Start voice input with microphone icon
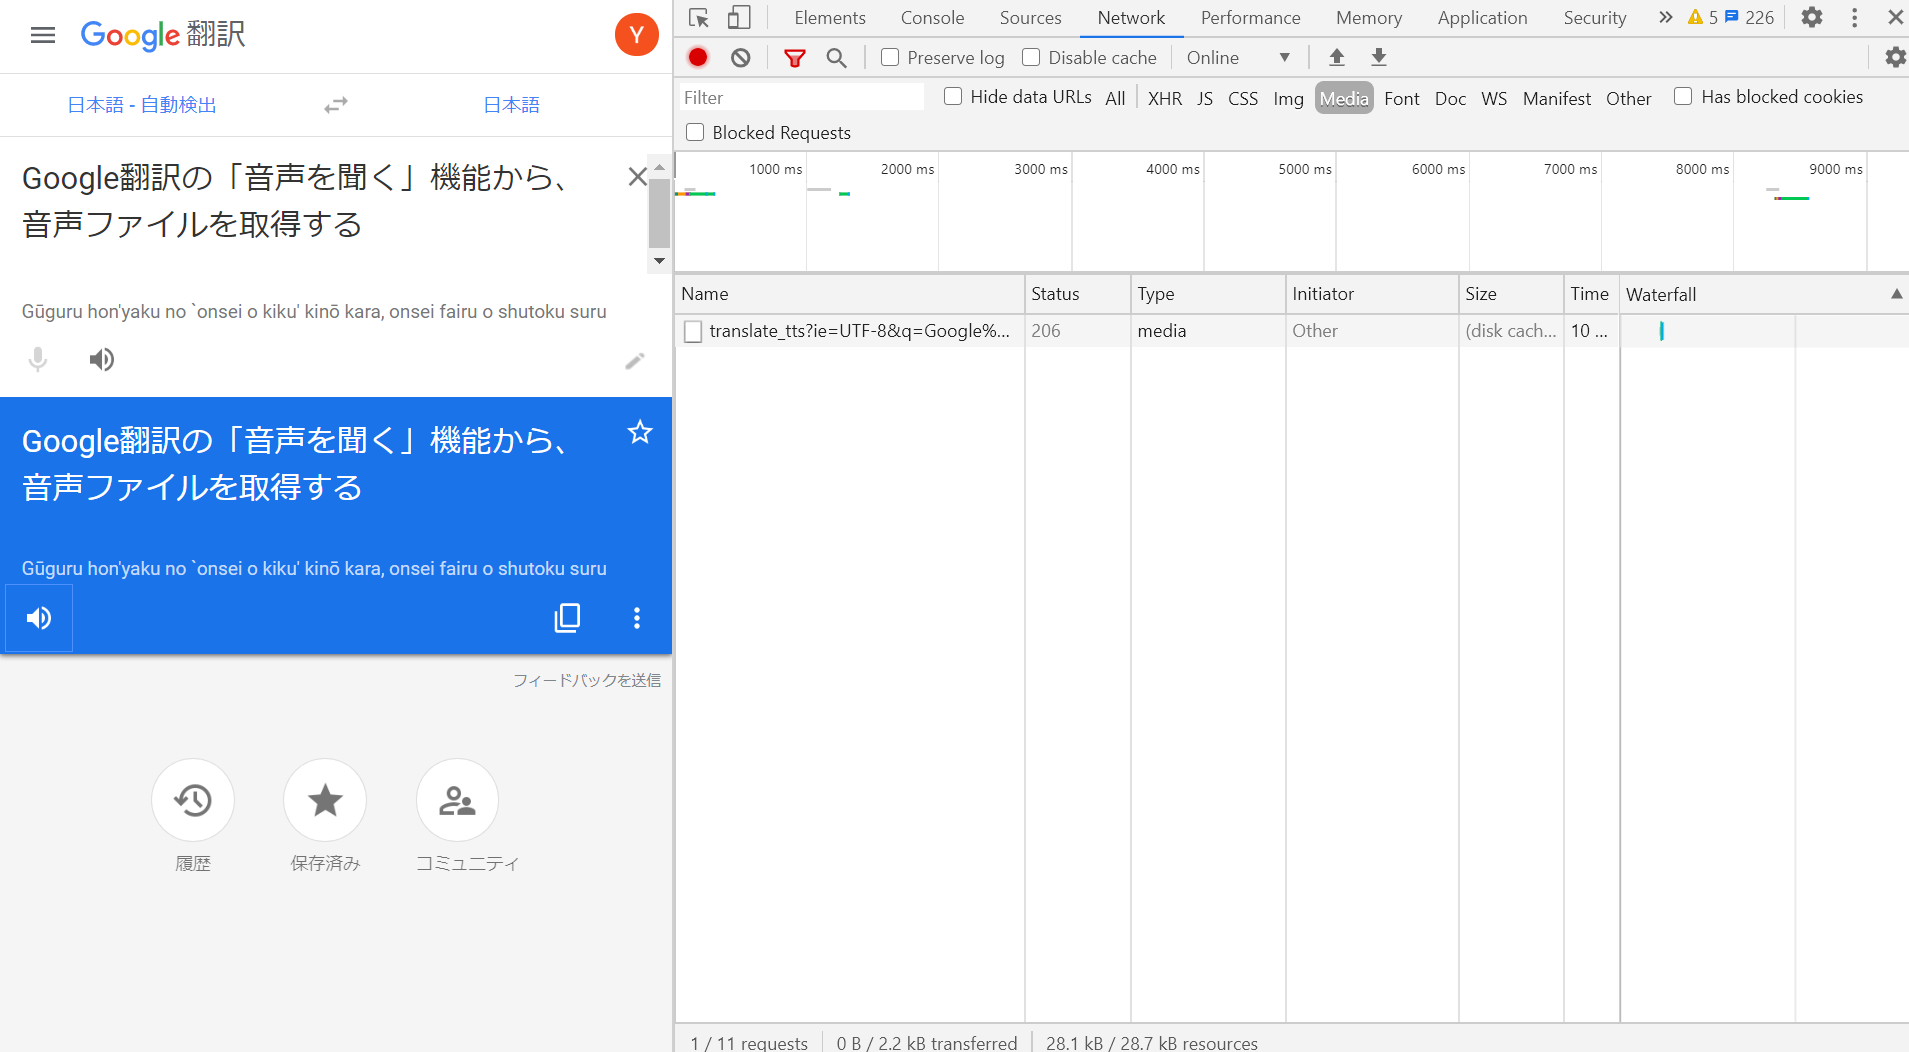 (x=38, y=359)
